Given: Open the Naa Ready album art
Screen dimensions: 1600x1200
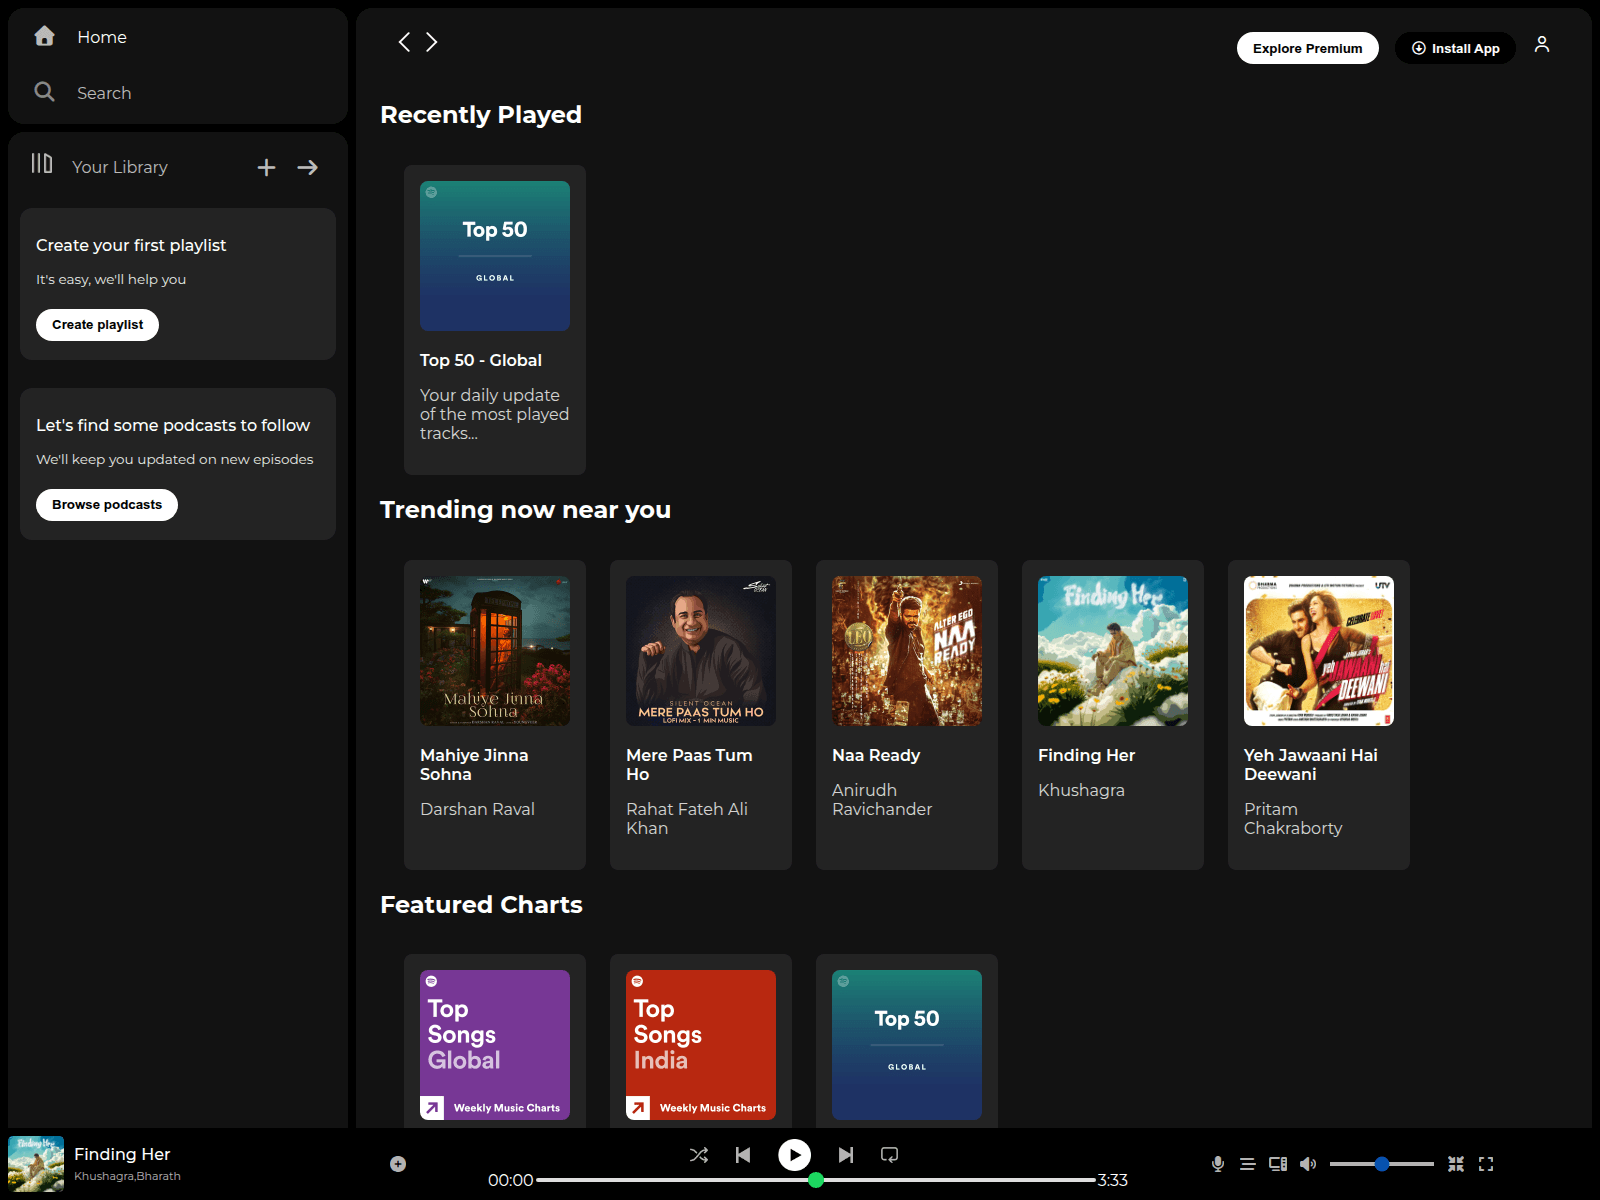Looking at the screenshot, I should [x=907, y=651].
